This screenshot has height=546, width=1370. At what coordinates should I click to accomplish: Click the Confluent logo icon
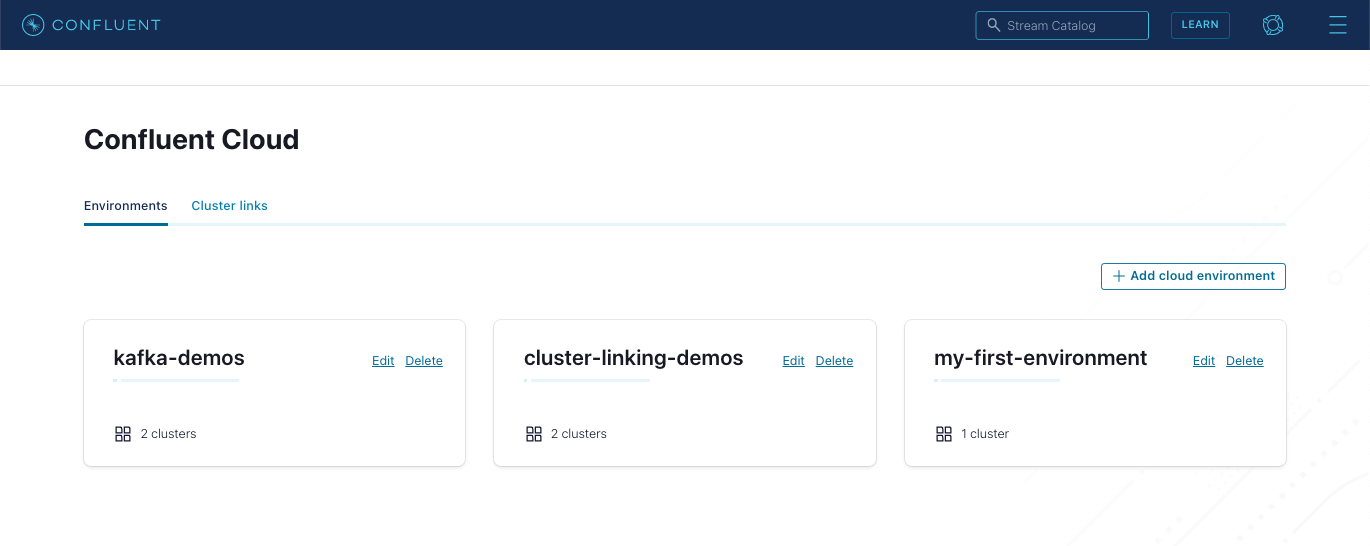pyautogui.click(x=33, y=25)
